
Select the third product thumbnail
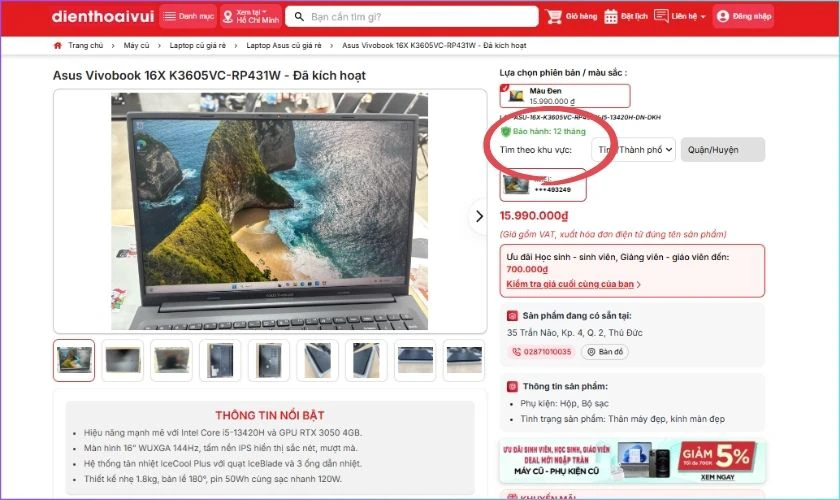pyautogui.click(x=171, y=360)
